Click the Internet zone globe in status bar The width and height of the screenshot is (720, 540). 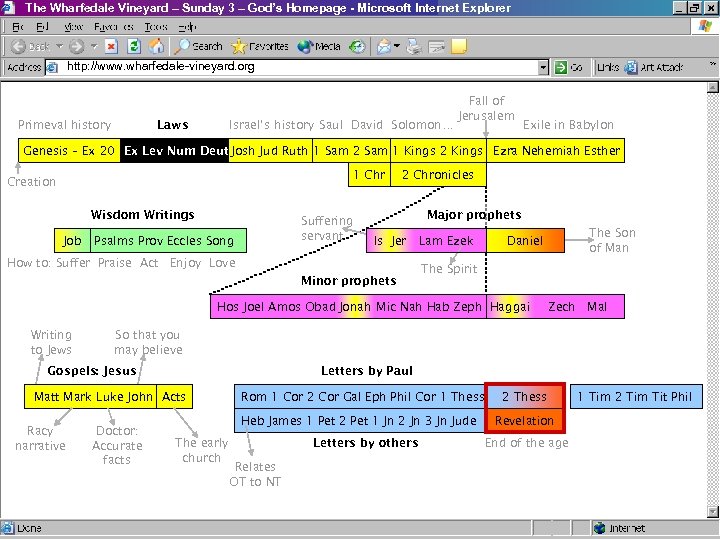[600, 528]
